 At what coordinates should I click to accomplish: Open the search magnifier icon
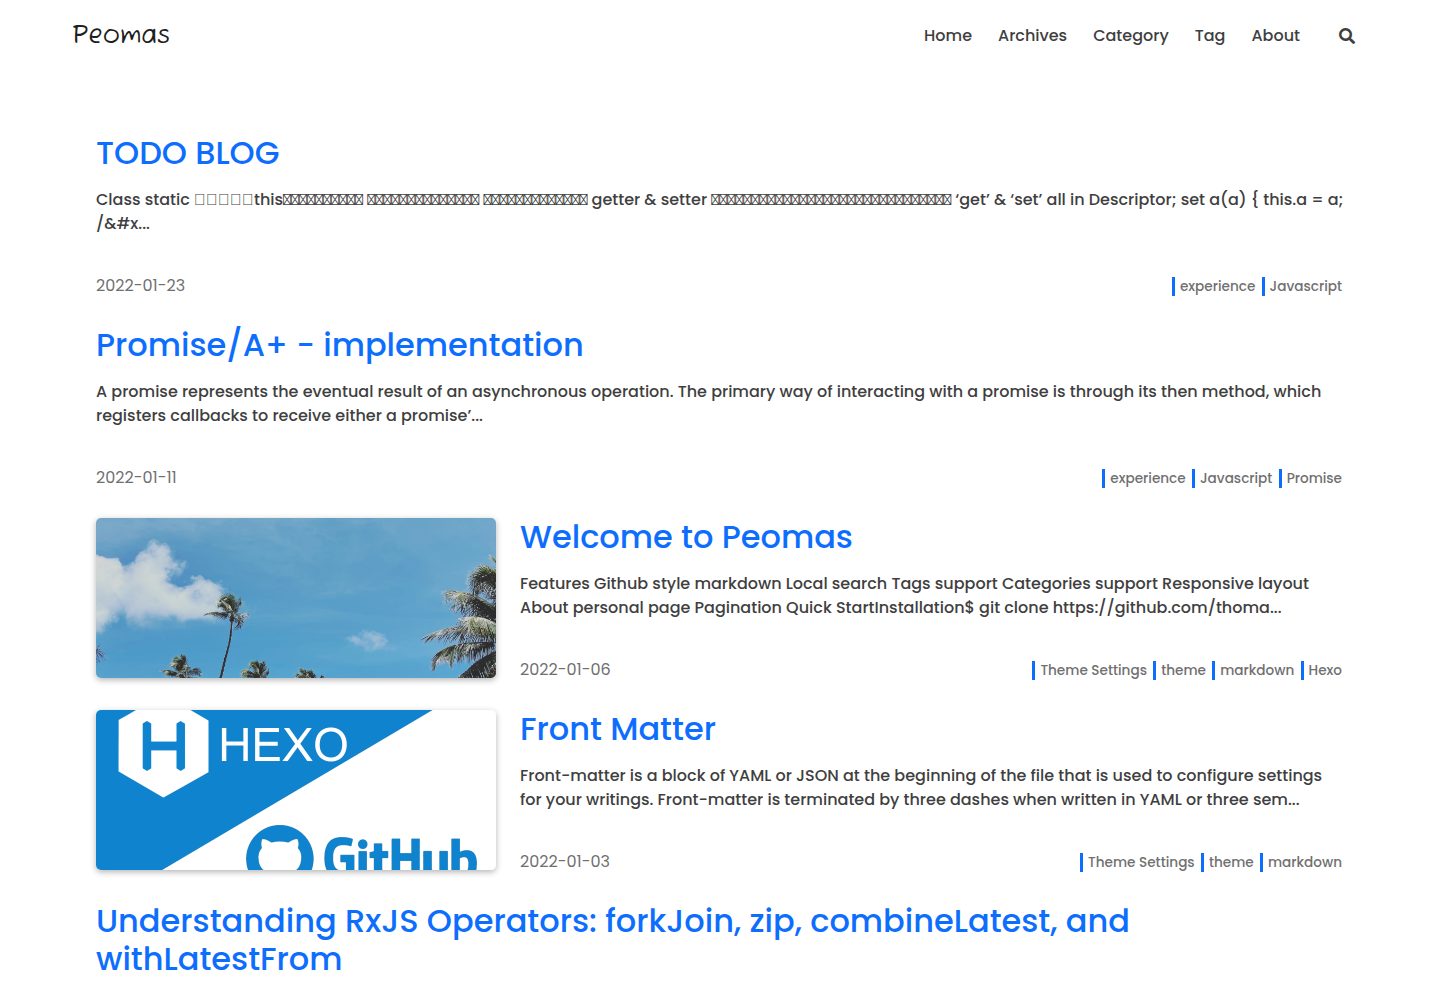click(1347, 36)
